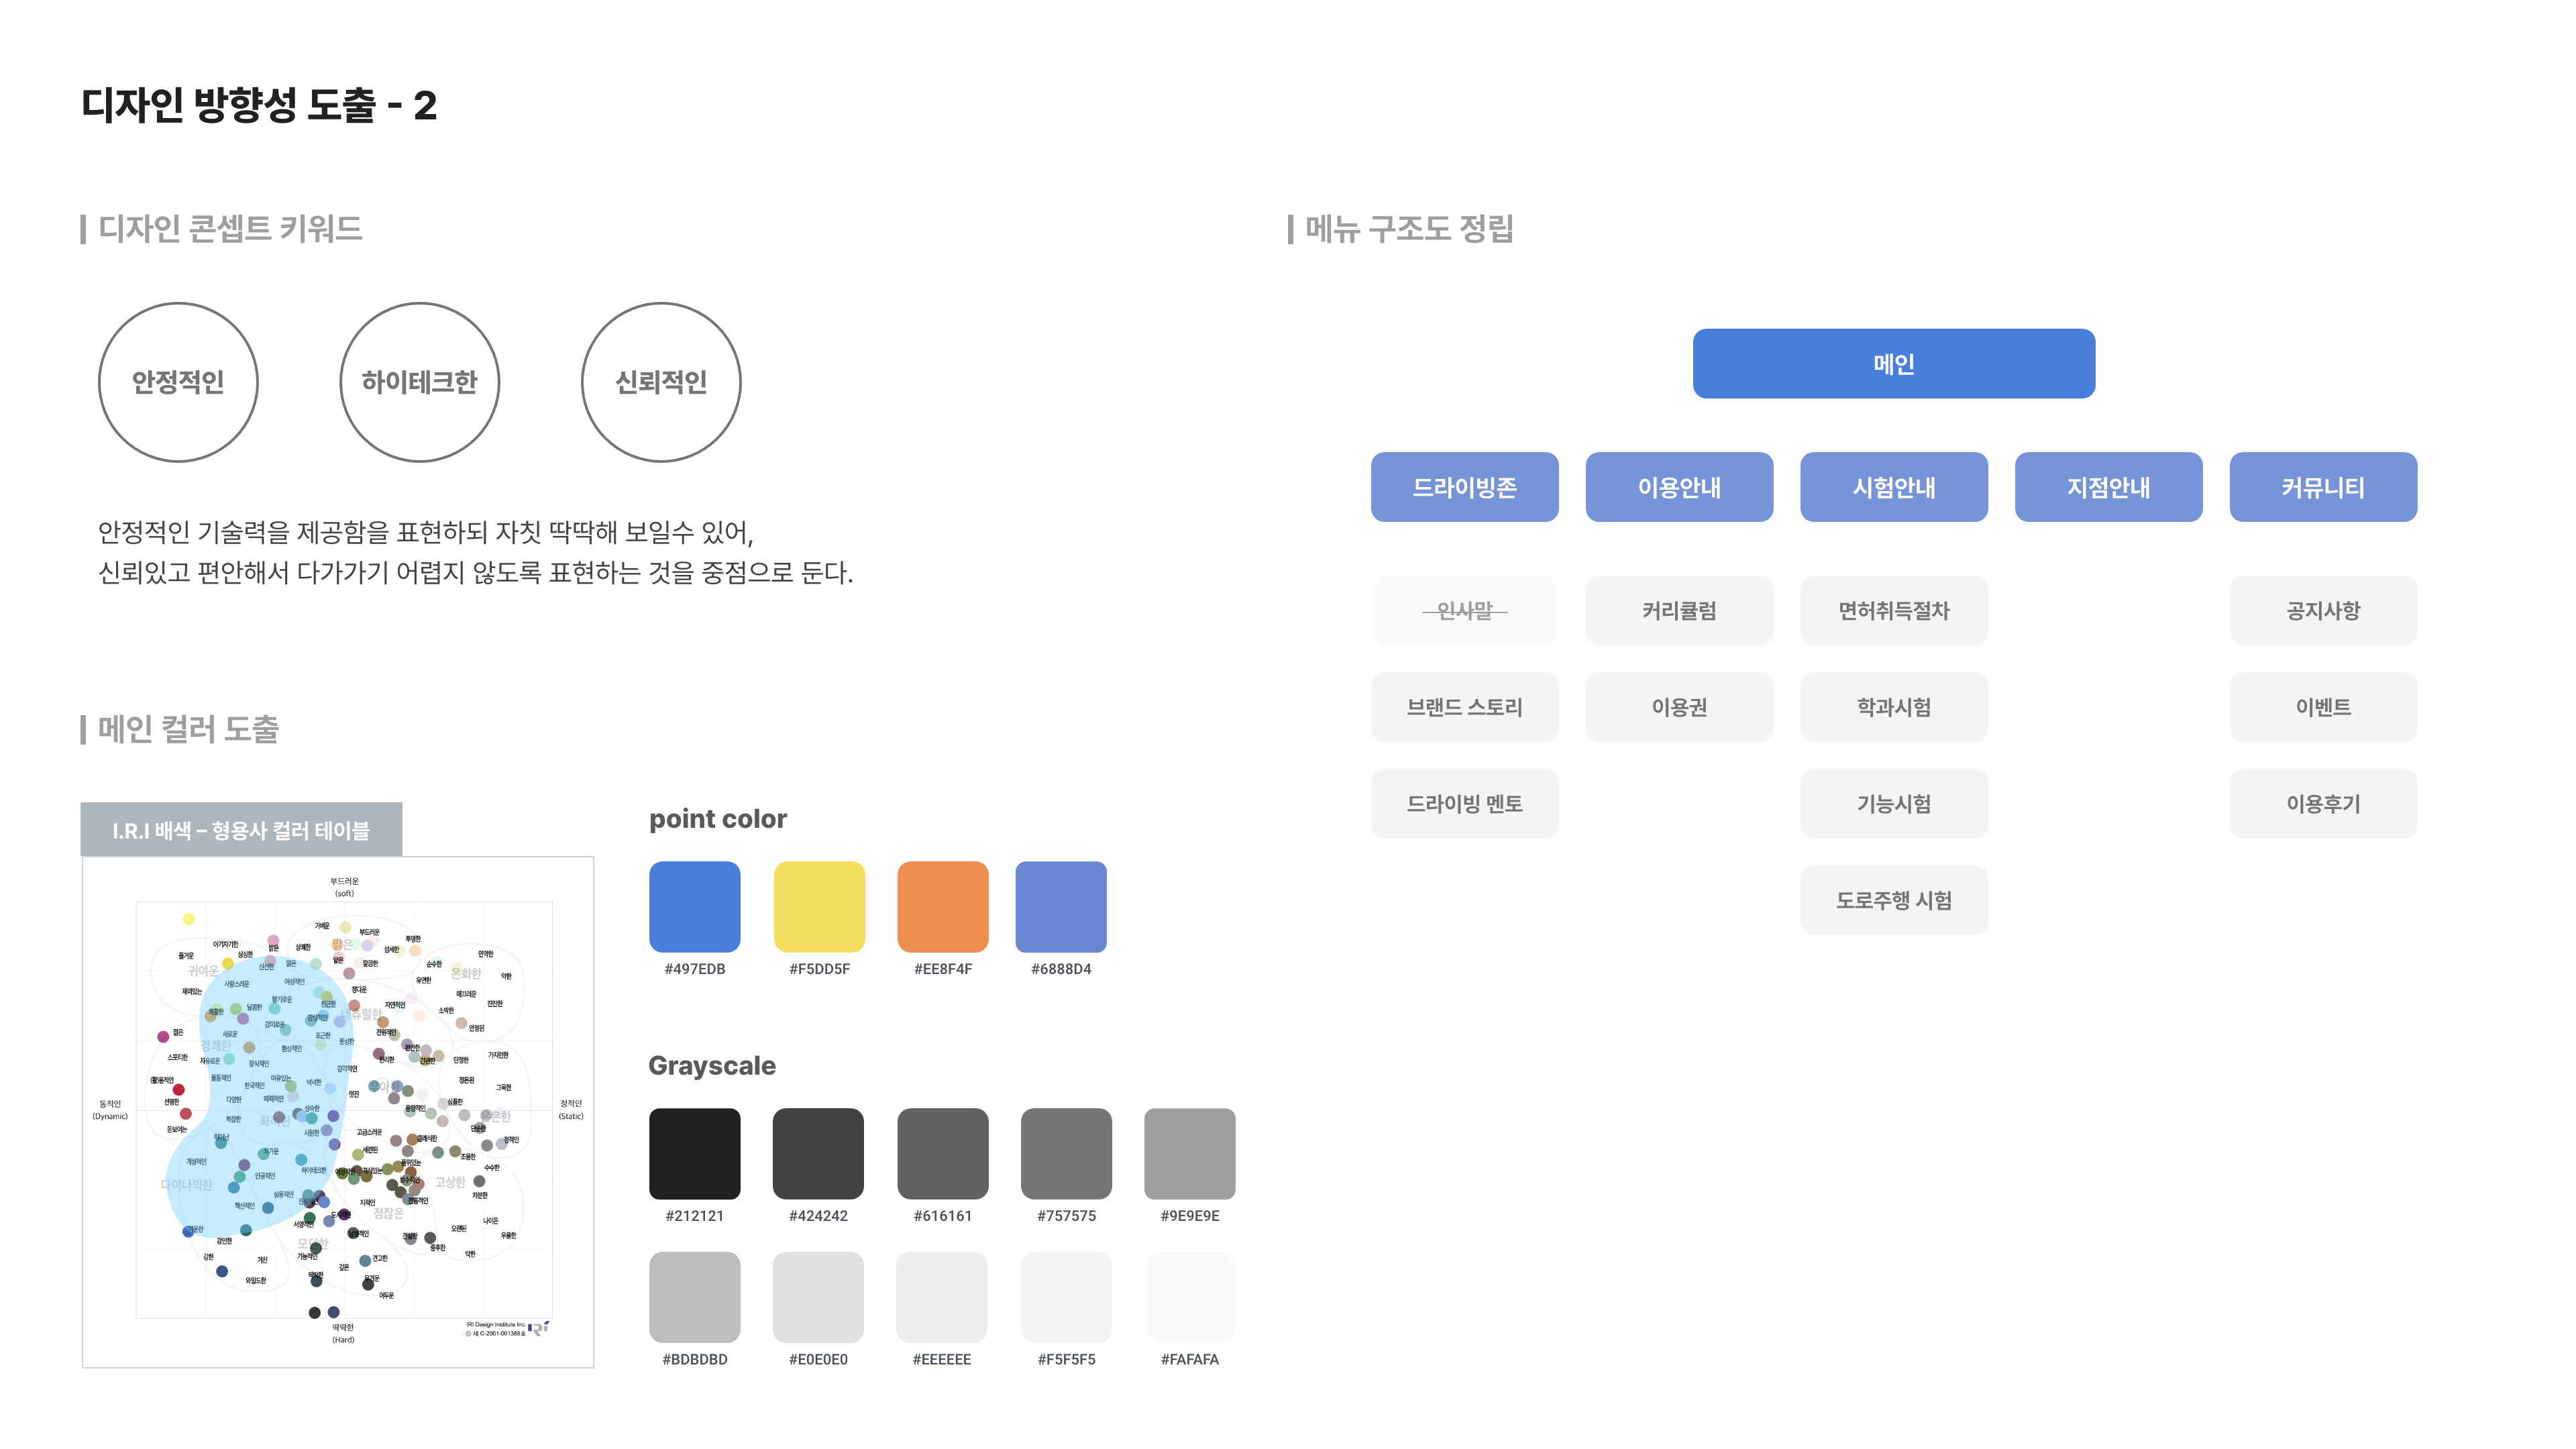Select the orange #EE8F4F color swatch
Screen dimensions: 2576x1449
[942, 906]
